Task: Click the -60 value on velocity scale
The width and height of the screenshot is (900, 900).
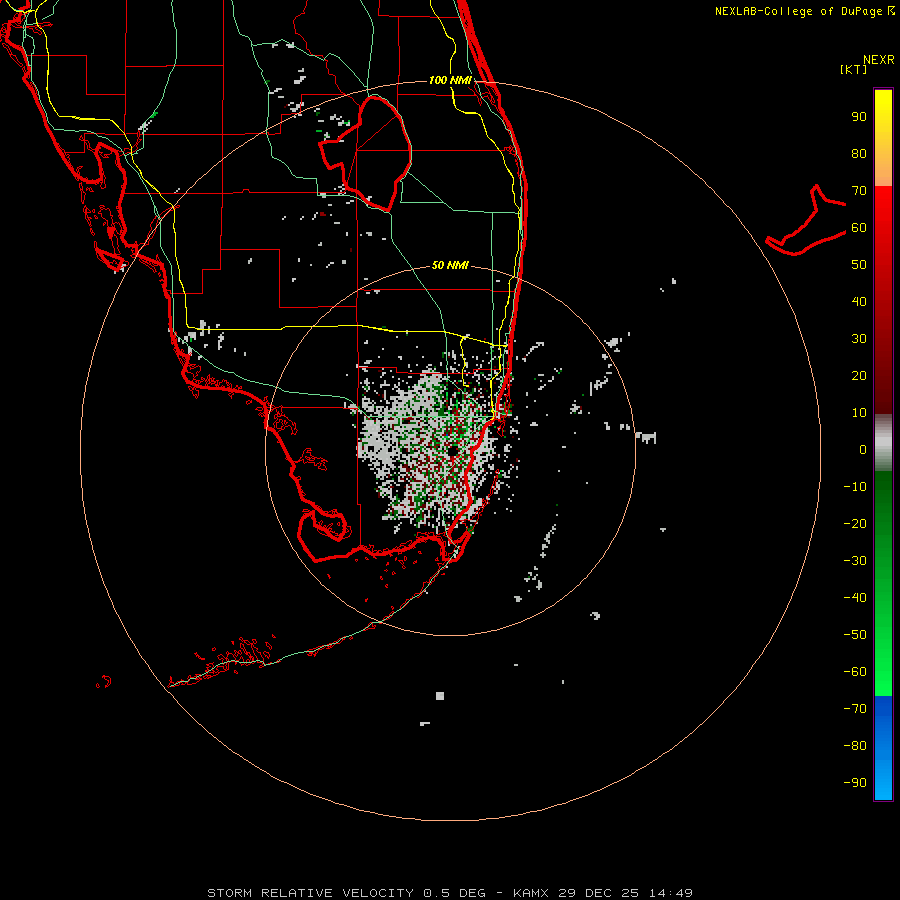Action: click(x=855, y=672)
